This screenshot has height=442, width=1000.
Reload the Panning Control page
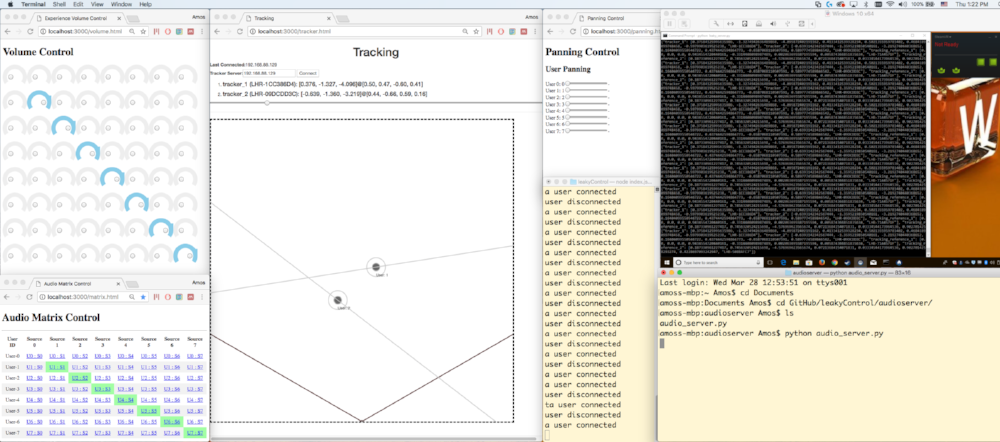coord(571,31)
